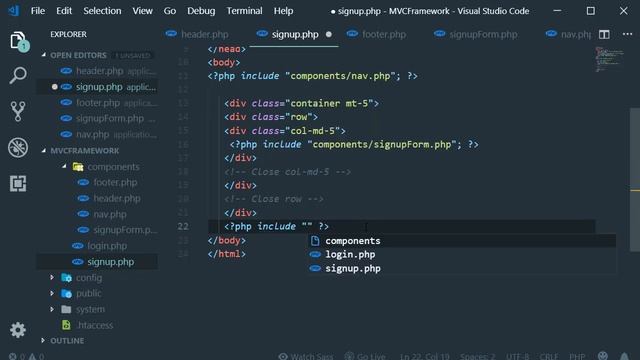Open the Manage gear menu
The width and height of the screenshot is (640, 360).
[18, 330]
